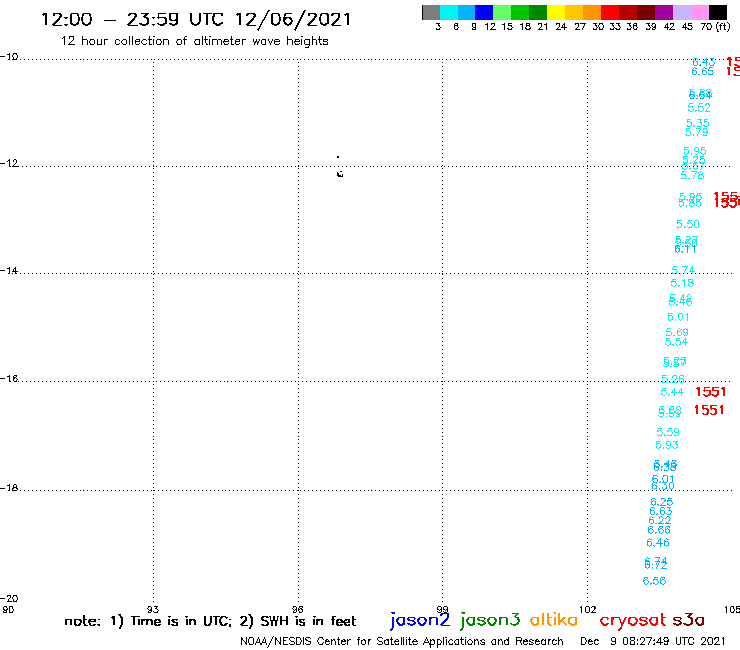Screen dimensions: 740x650
Task: Click the '(ft)' unit label on the color scale
Action: 723,27
